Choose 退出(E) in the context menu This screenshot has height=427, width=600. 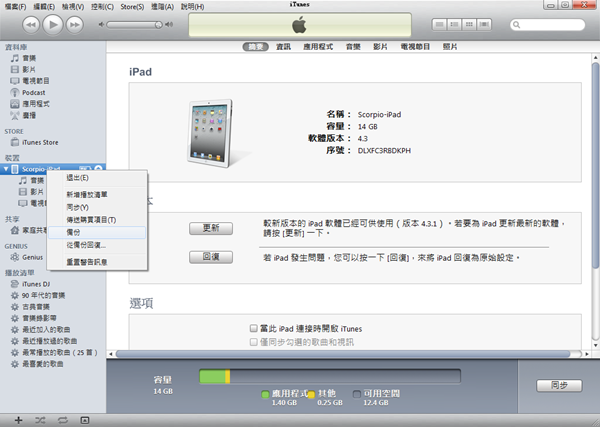(x=97, y=178)
